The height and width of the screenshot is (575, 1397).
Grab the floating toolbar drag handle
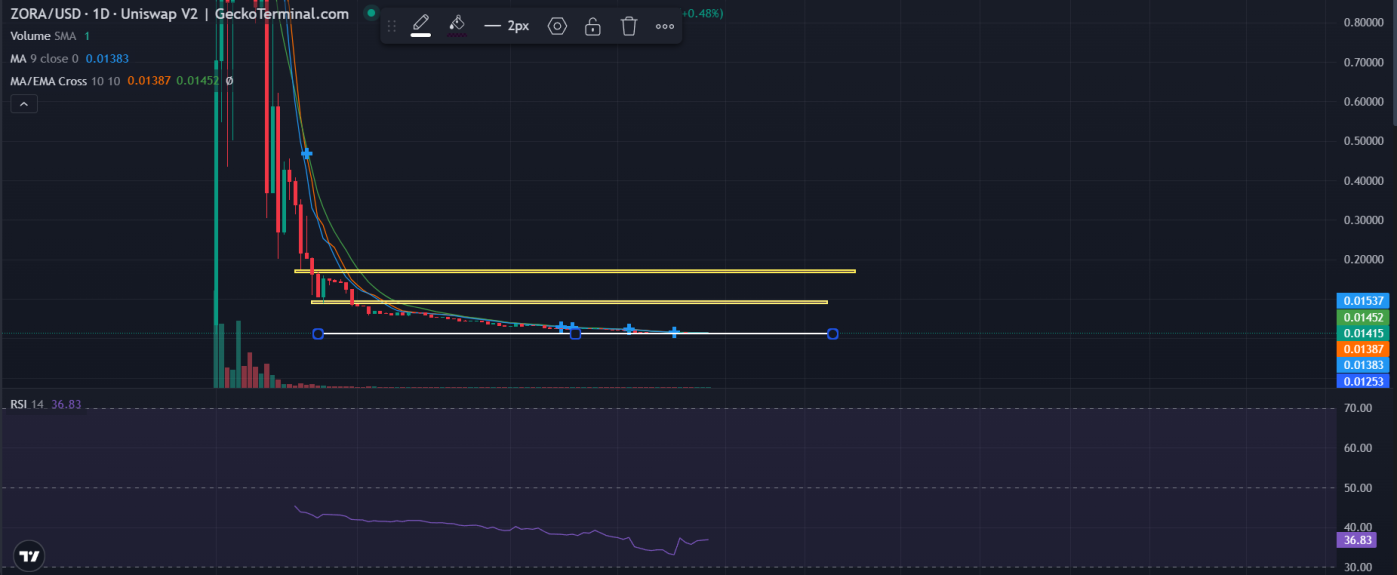392,26
